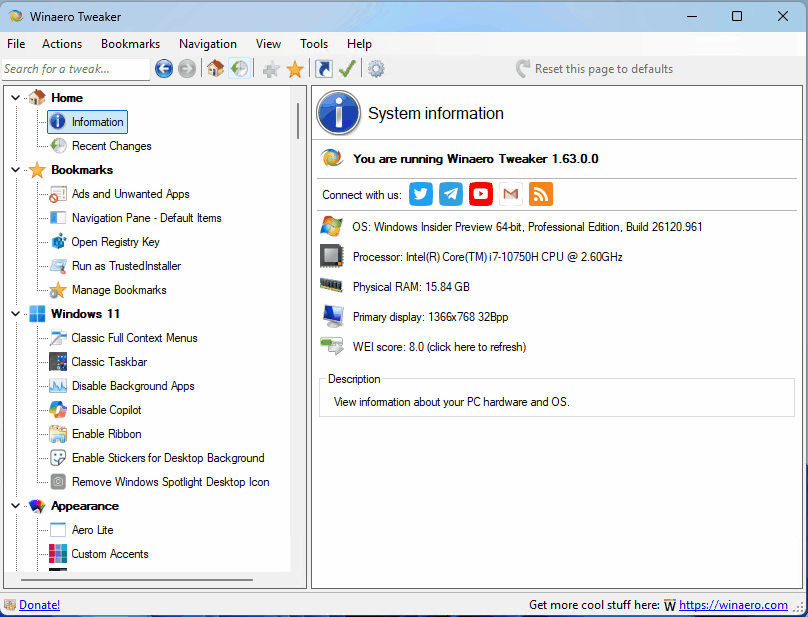This screenshot has width=808, height=617.
Task: Click the Twitter icon under Connect with us
Action: click(420, 194)
